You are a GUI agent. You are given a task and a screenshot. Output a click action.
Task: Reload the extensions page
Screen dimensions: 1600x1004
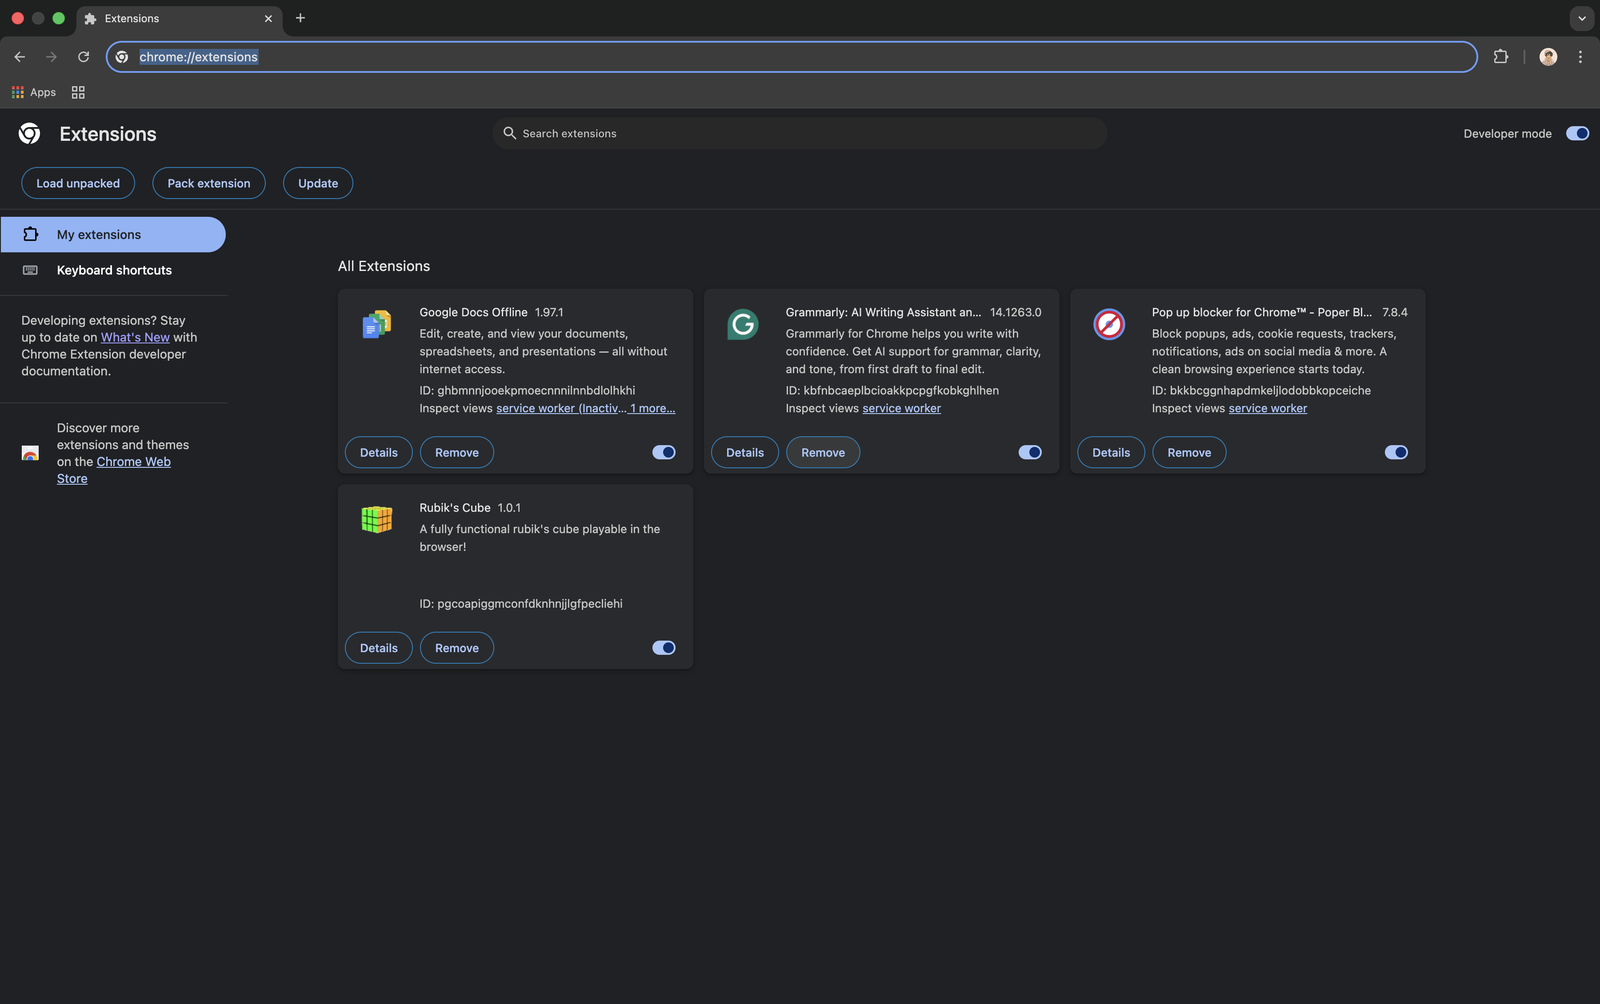[x=84, y=57]
